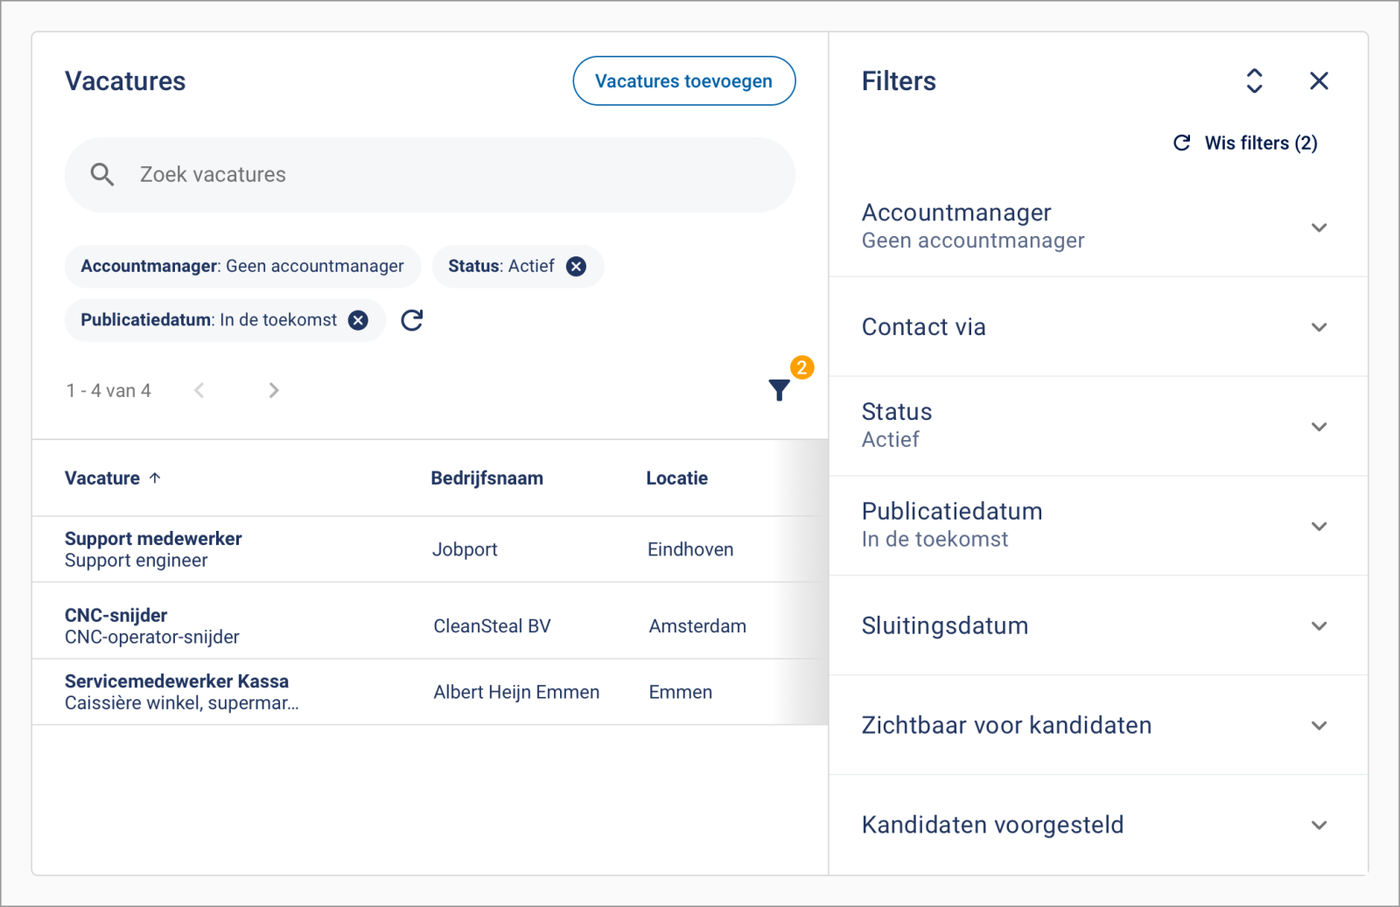Remove the Status: Actief filter chip
1400x907 pixels.
[x=576, y=266]
